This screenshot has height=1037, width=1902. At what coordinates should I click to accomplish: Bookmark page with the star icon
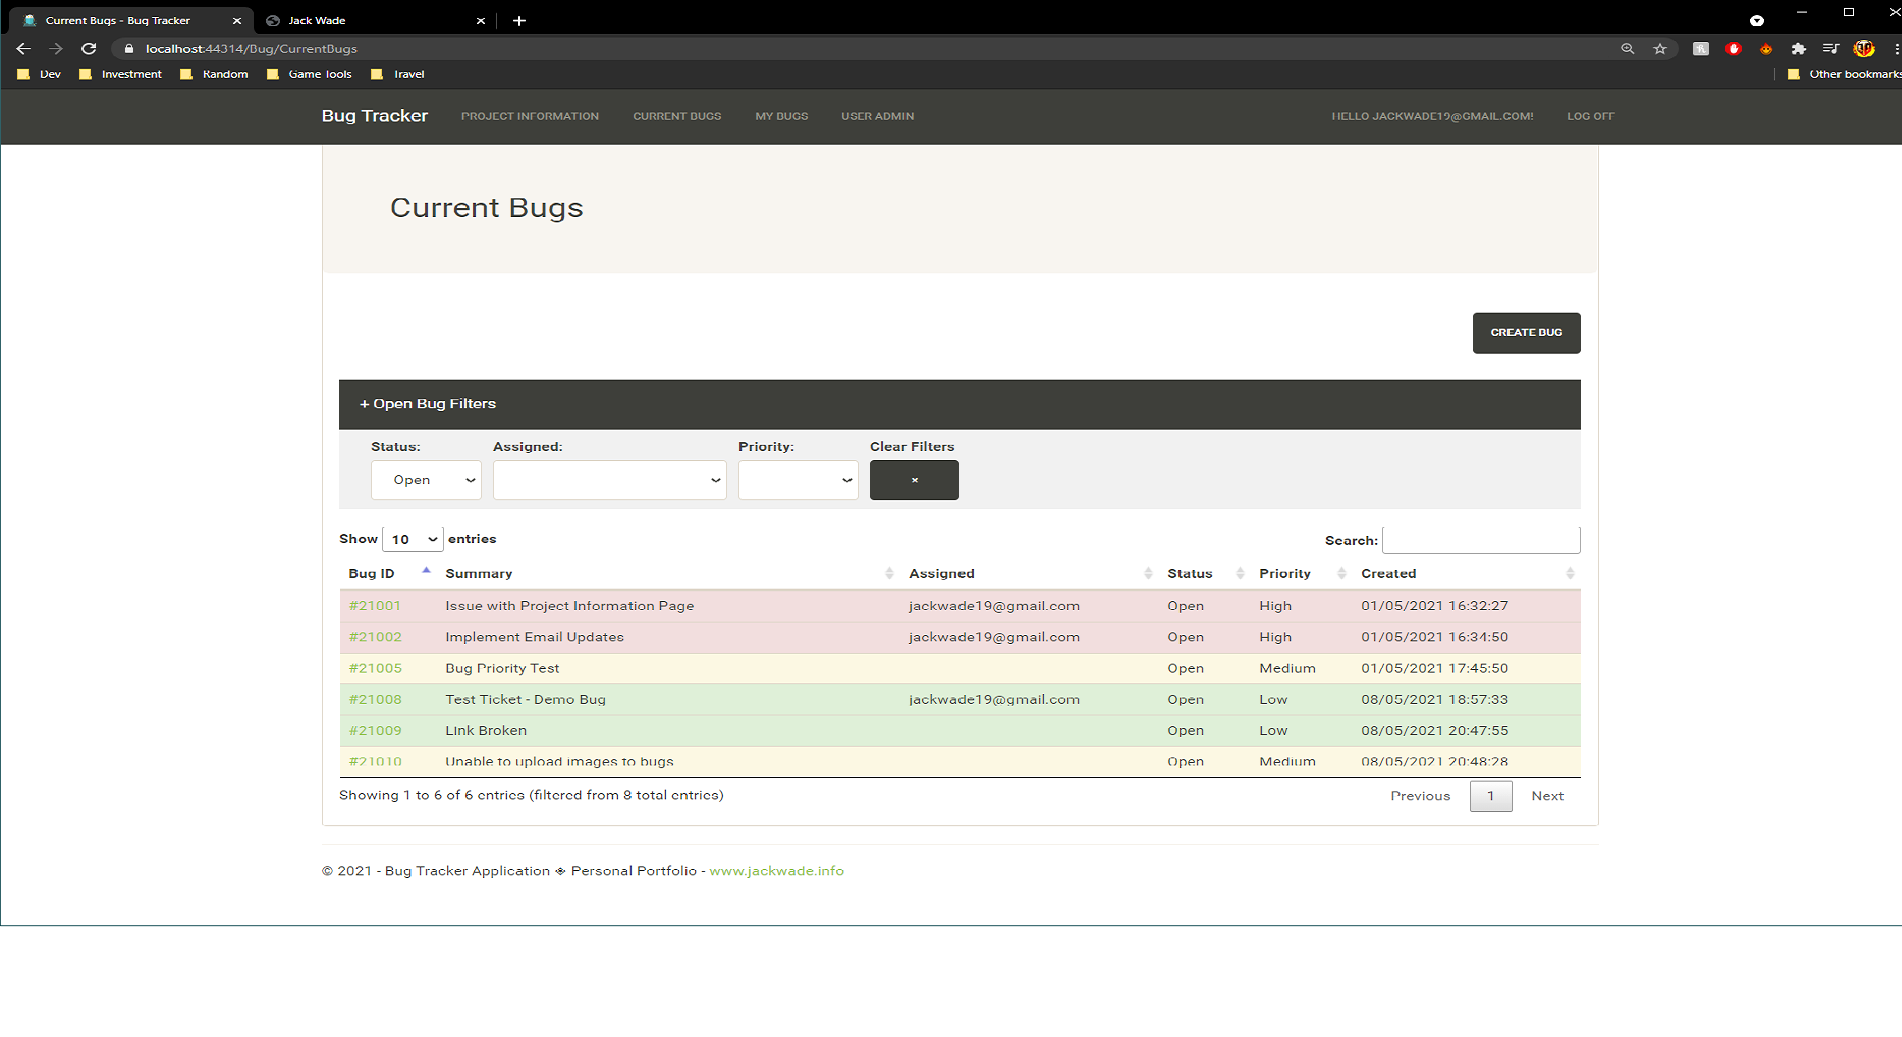(1660, 48)
